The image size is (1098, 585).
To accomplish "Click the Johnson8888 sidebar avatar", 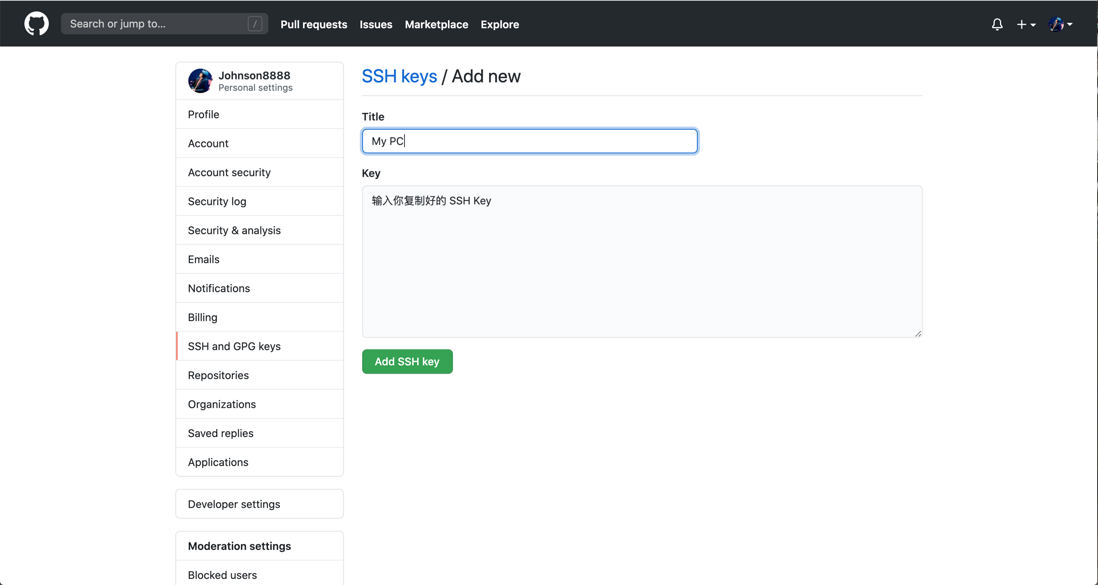I will [x=200, y=81].
